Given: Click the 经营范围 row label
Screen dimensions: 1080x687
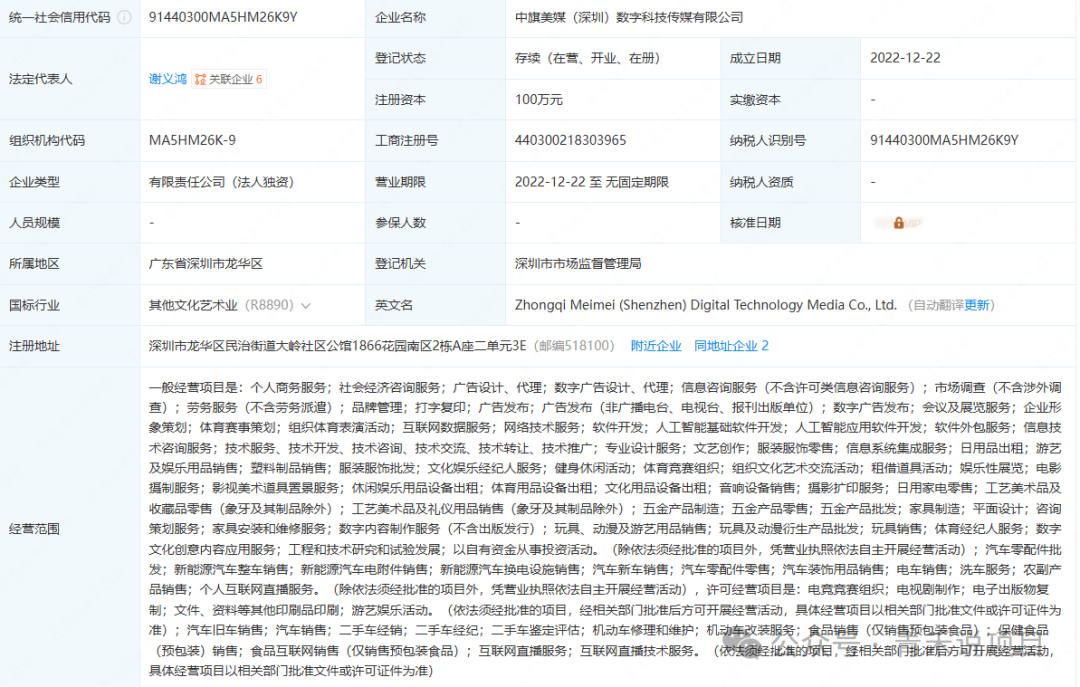Looking at the screenshot, I should coord(34,527).
